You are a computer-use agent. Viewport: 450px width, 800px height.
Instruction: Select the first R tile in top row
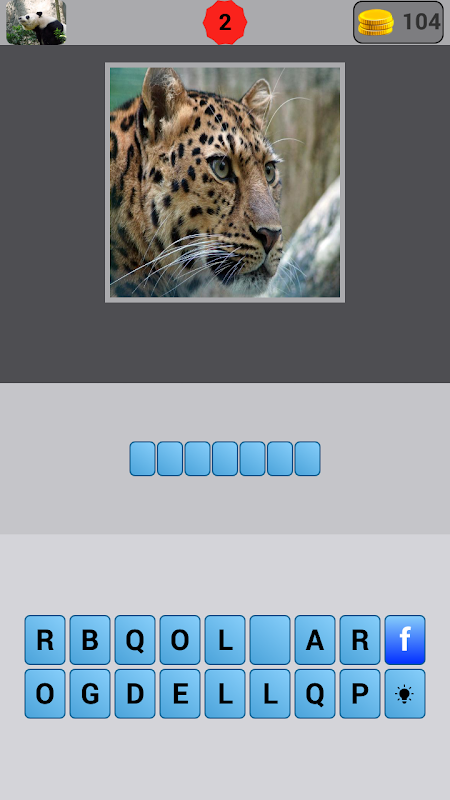(45, 640)
